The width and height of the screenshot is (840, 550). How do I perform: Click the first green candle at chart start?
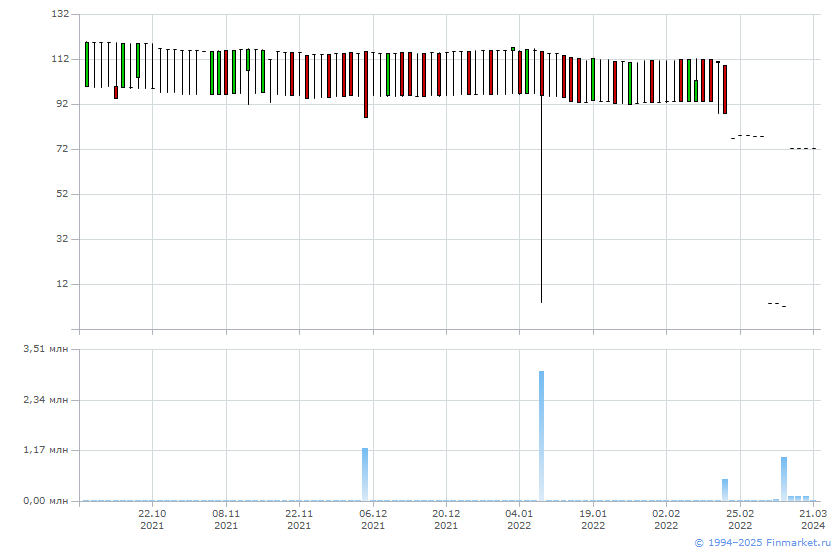[87, 64]
